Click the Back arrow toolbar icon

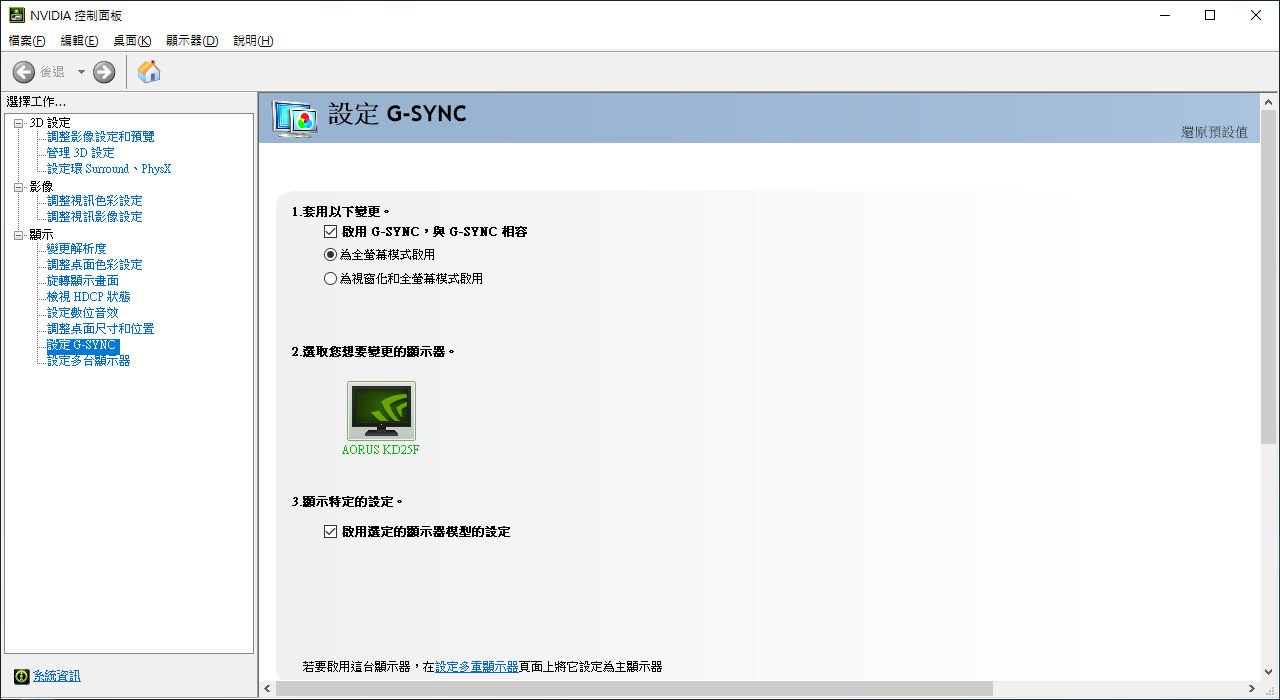tap(24, 72)
